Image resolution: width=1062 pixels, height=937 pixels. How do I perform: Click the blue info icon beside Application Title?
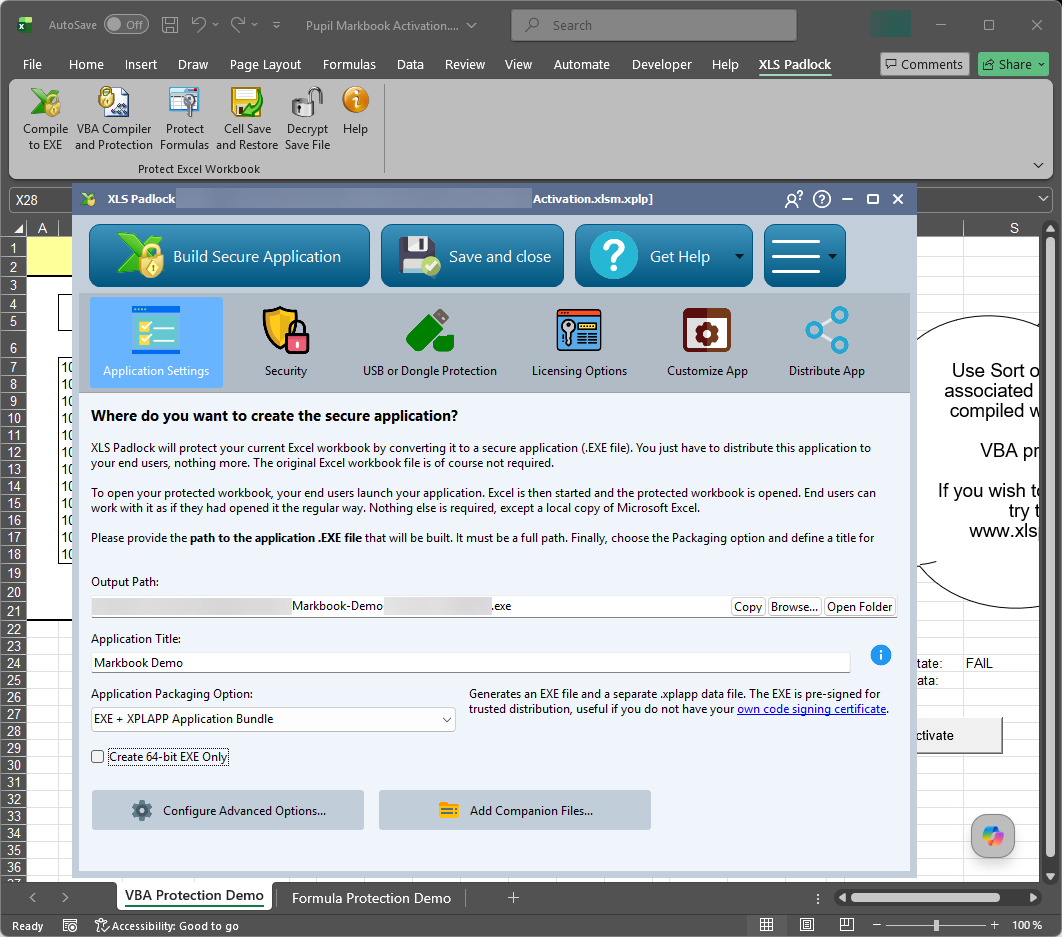(880, 655)
